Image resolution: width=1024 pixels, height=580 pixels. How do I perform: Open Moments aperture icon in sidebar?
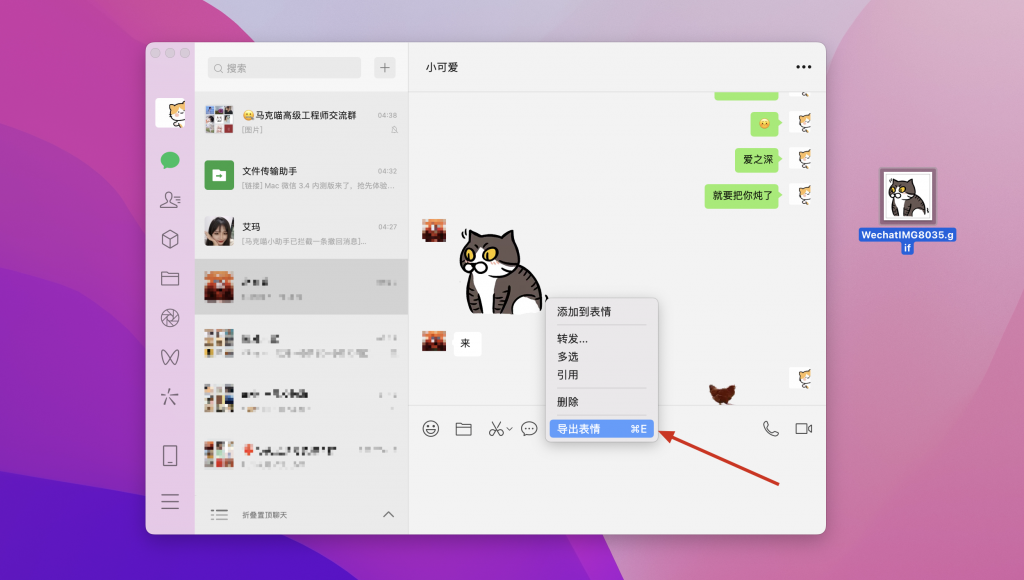click(x=169, y=317)
